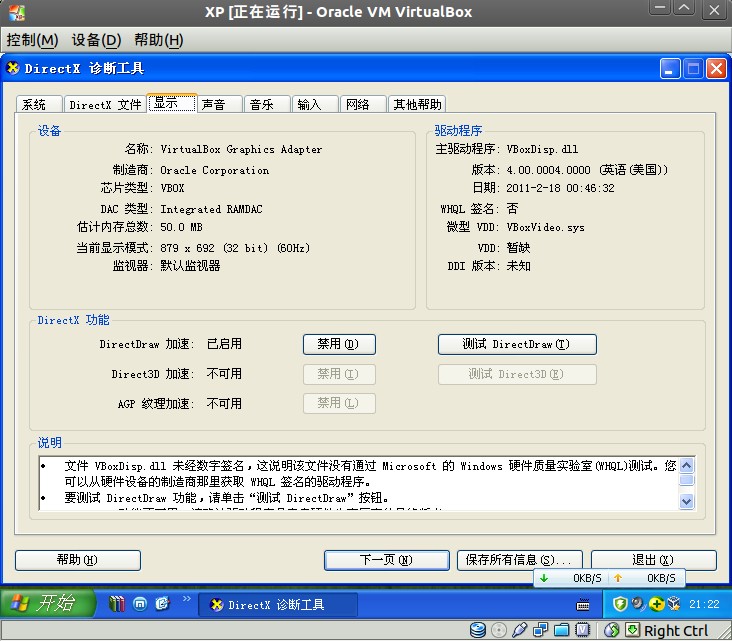Click the keyboard language bar icon
The image size is (732, 641).
tap(583, 605)
